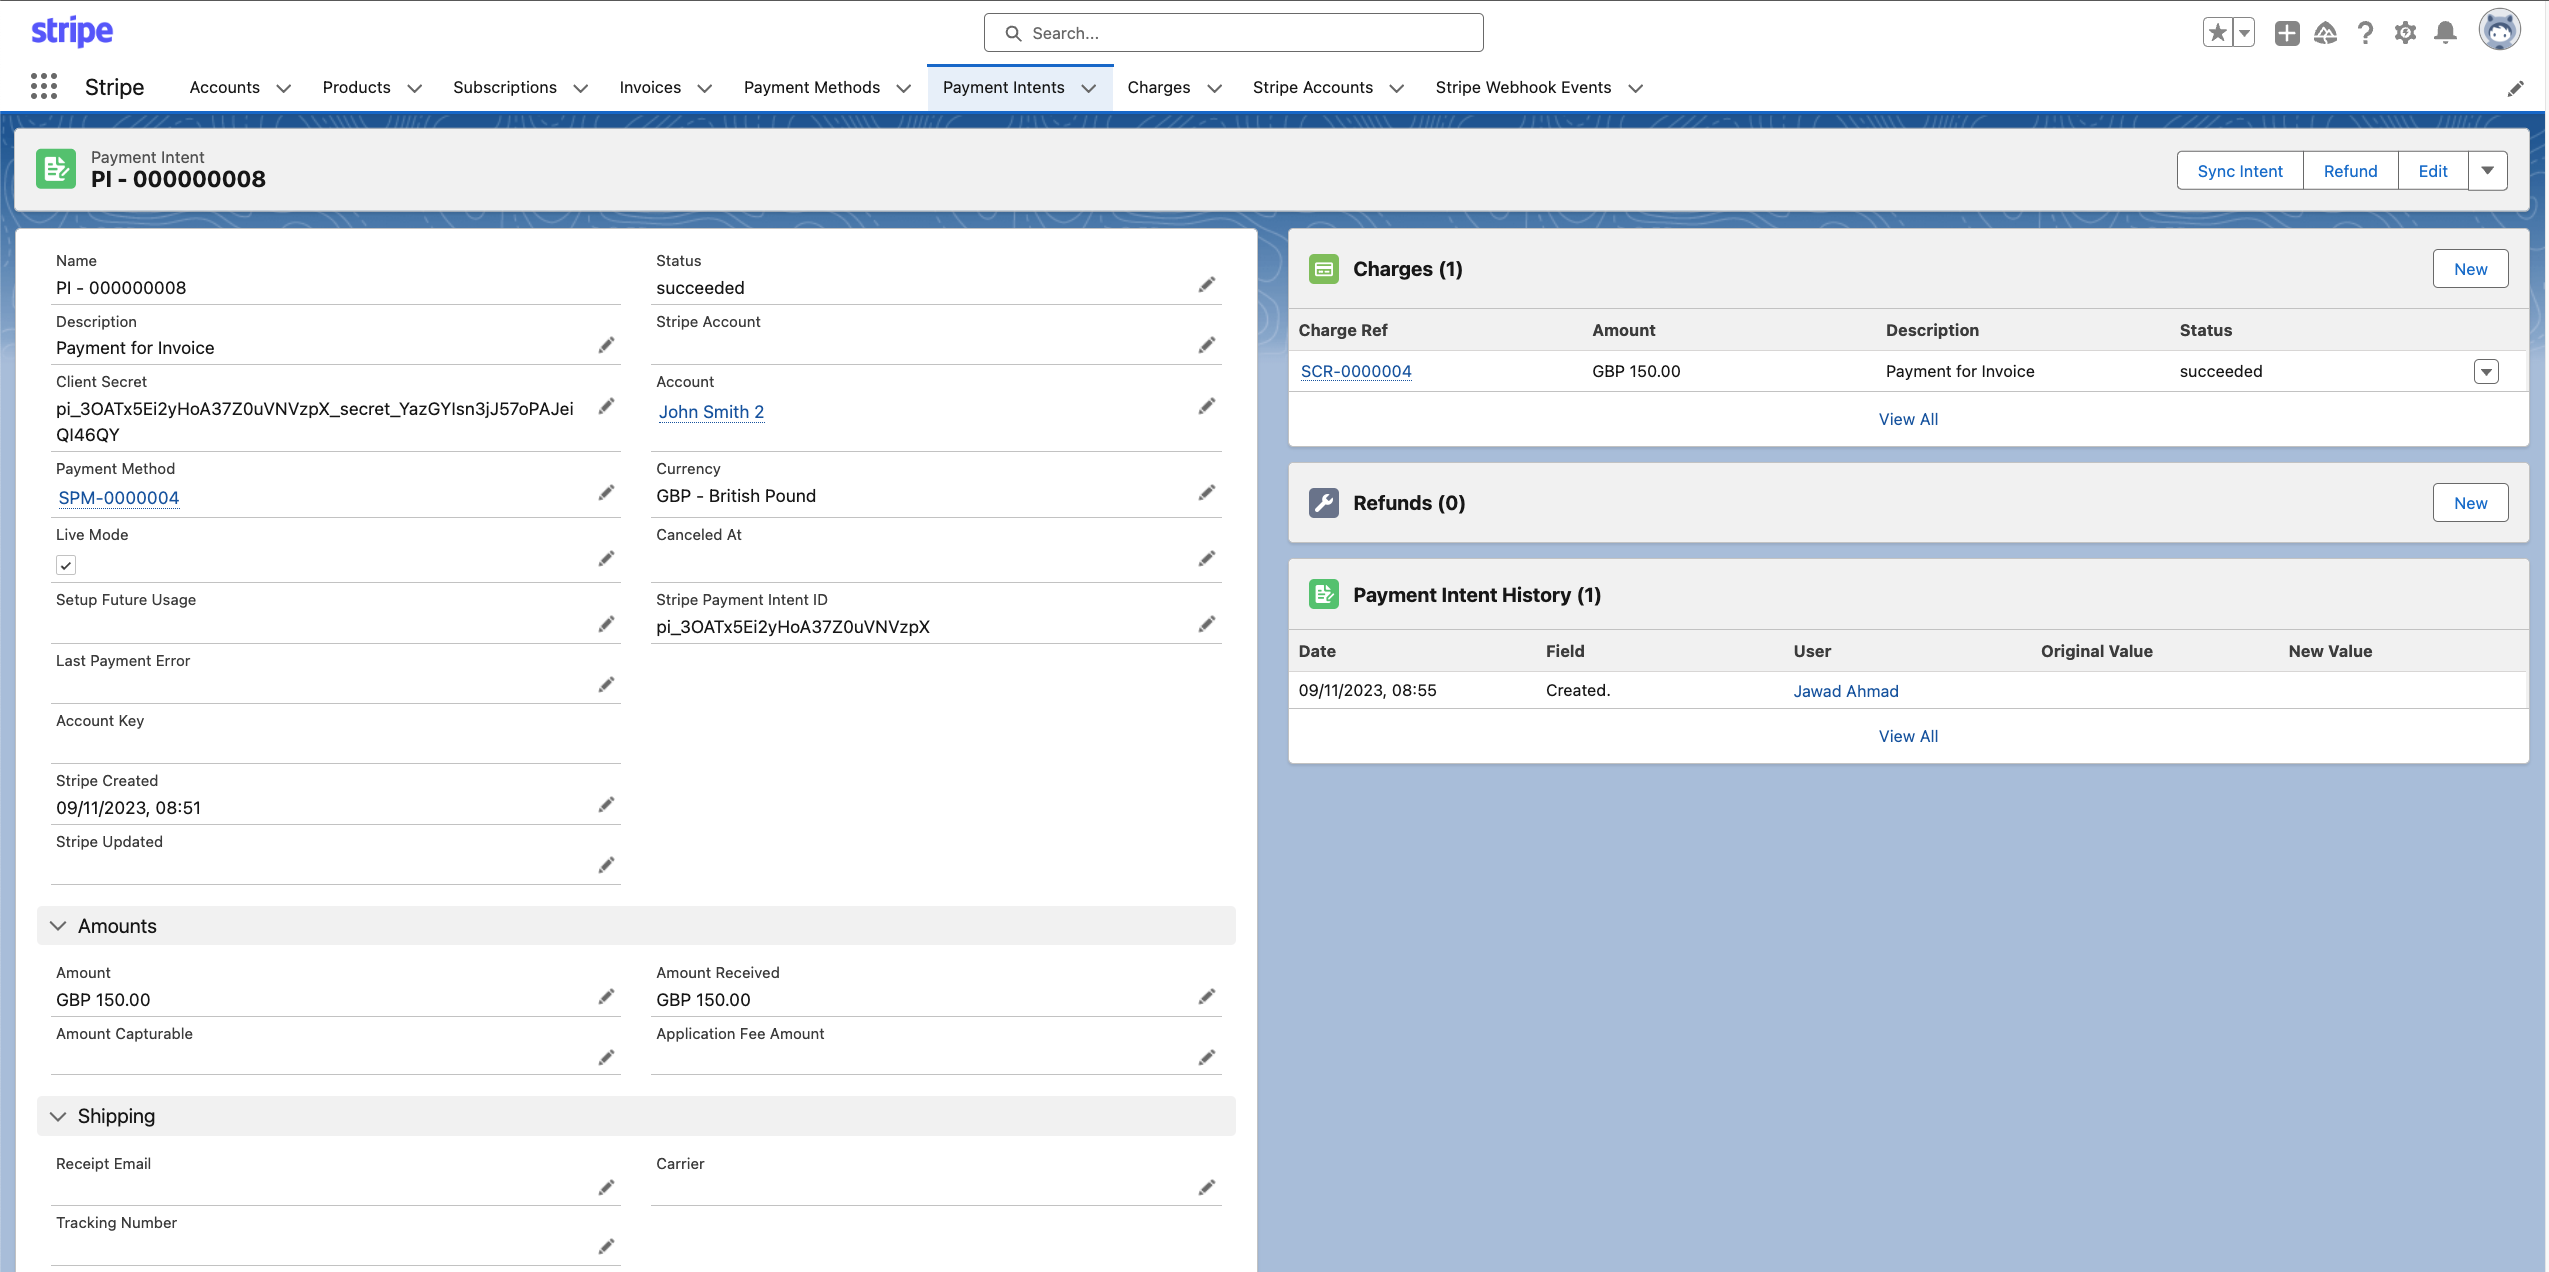
Task: Open the Invoices tab
Action: (650, 87)
